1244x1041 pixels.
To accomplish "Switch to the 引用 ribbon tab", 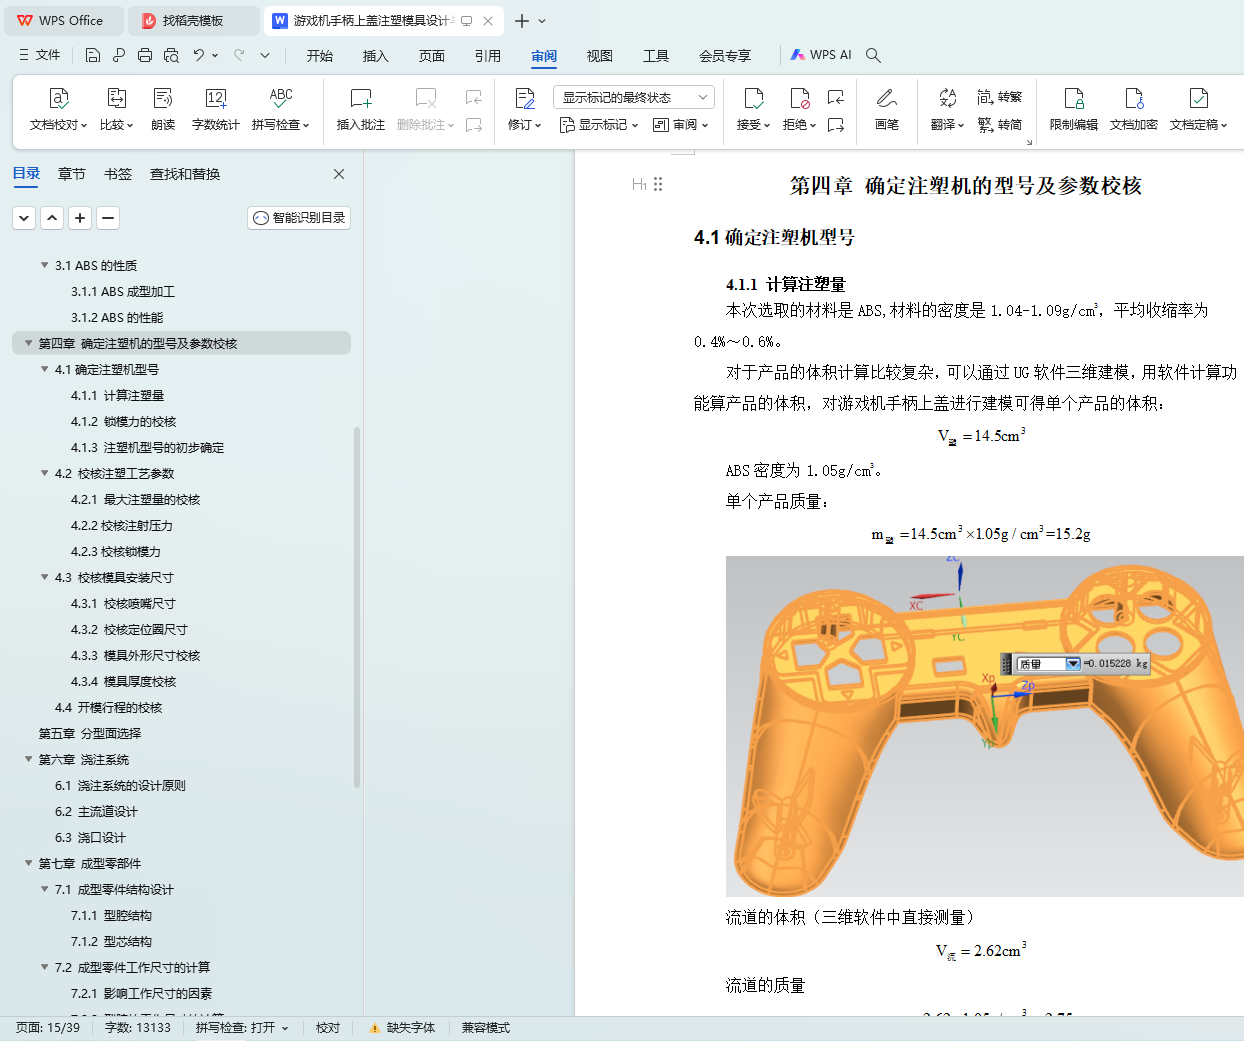I will (x=488, y=56).
